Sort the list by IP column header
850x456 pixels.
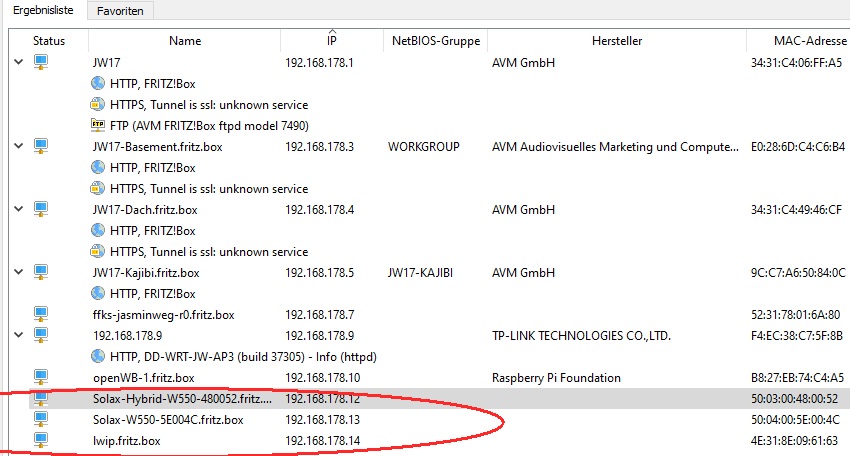(x=332, y=41)
